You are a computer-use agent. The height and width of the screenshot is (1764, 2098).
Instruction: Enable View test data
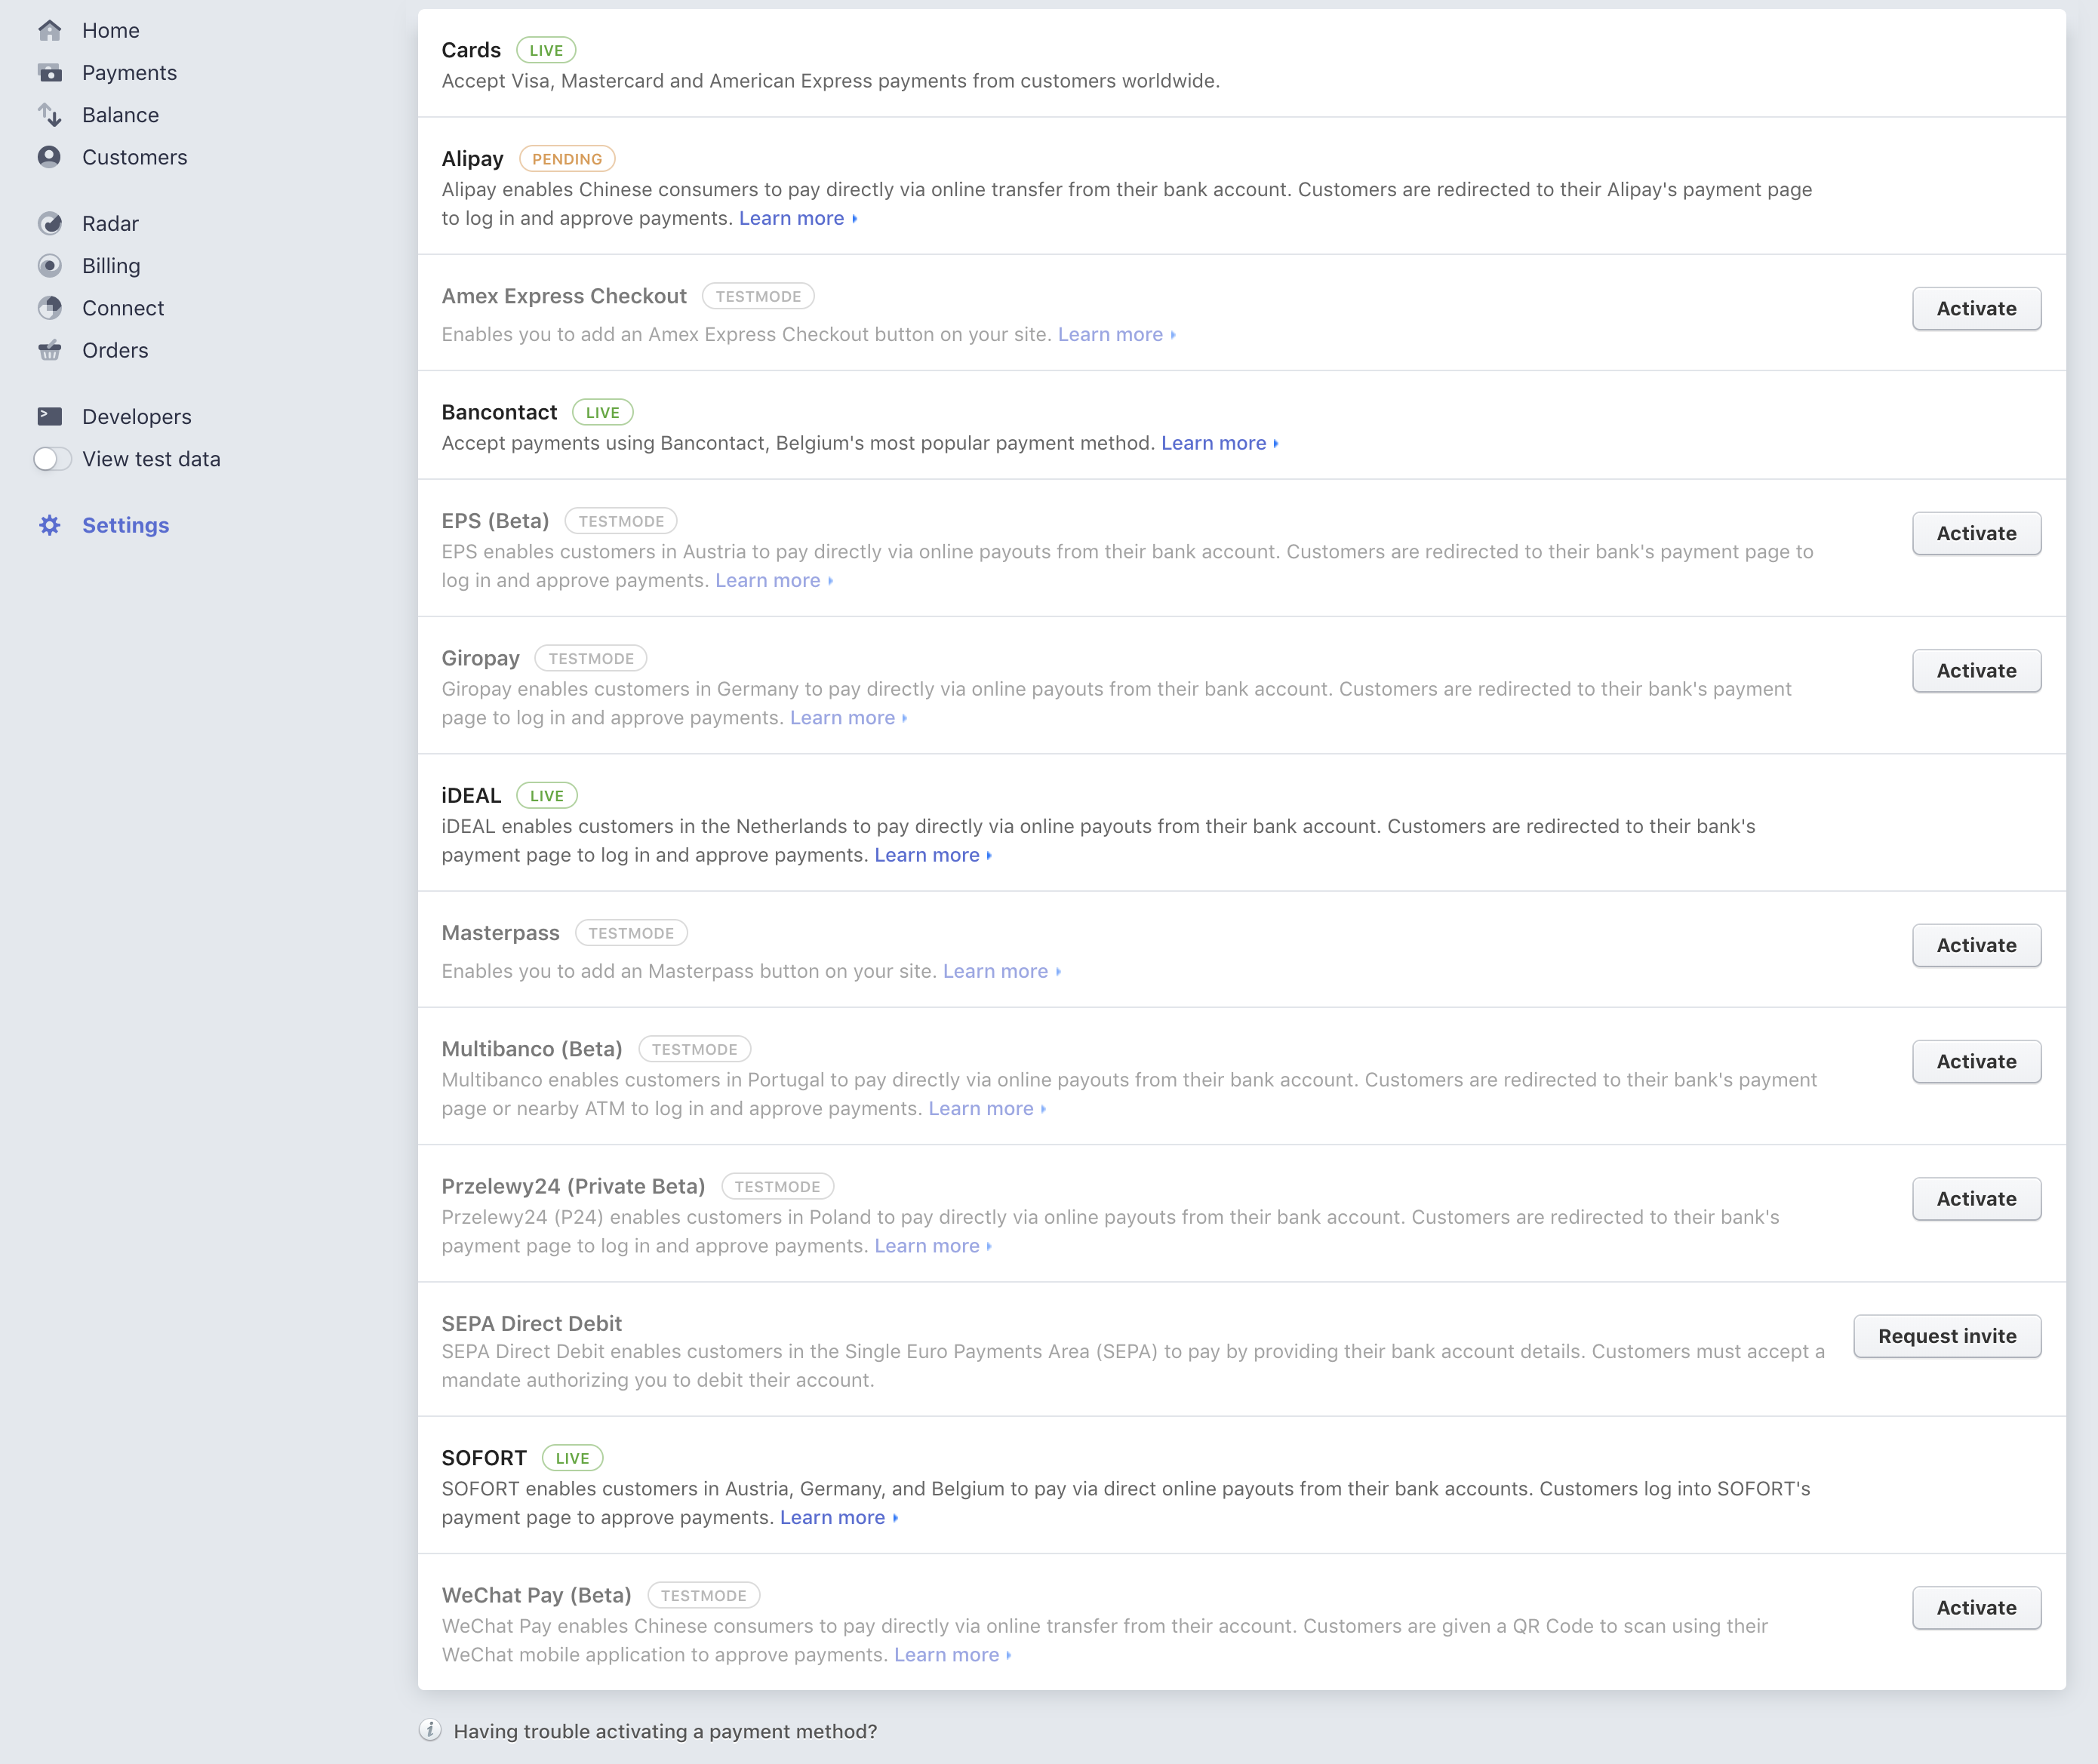(51, 459)
